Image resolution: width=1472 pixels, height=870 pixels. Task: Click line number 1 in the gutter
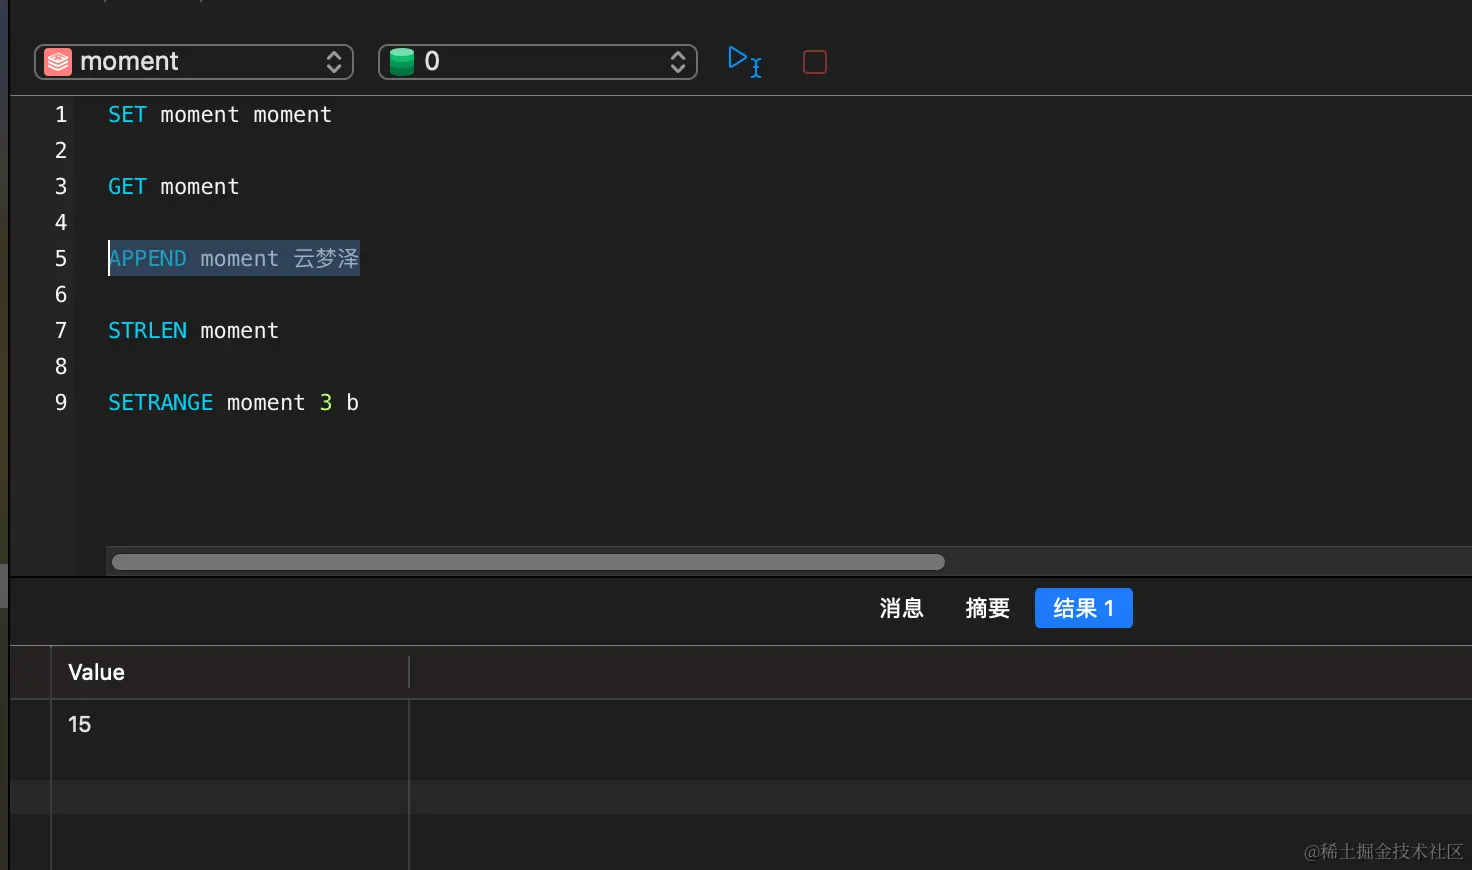[61, 115]
